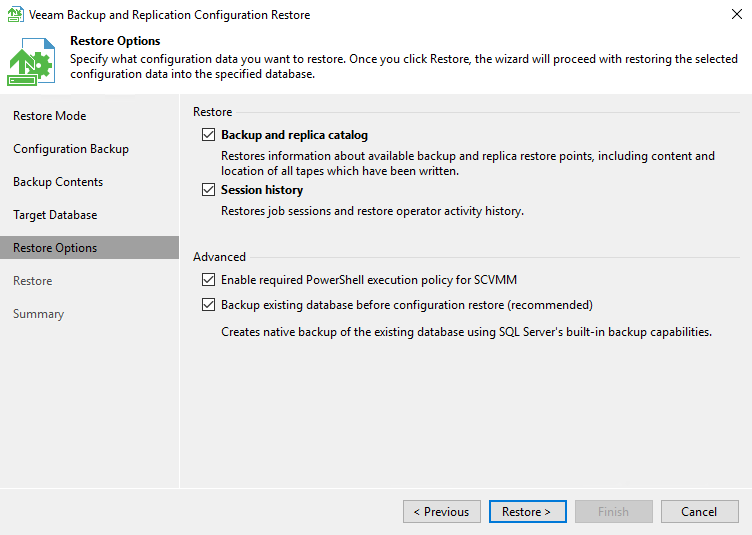This screenshot has width=752, height=535.
Task: Click the window title bar text
Action: [x=168, y=15]
